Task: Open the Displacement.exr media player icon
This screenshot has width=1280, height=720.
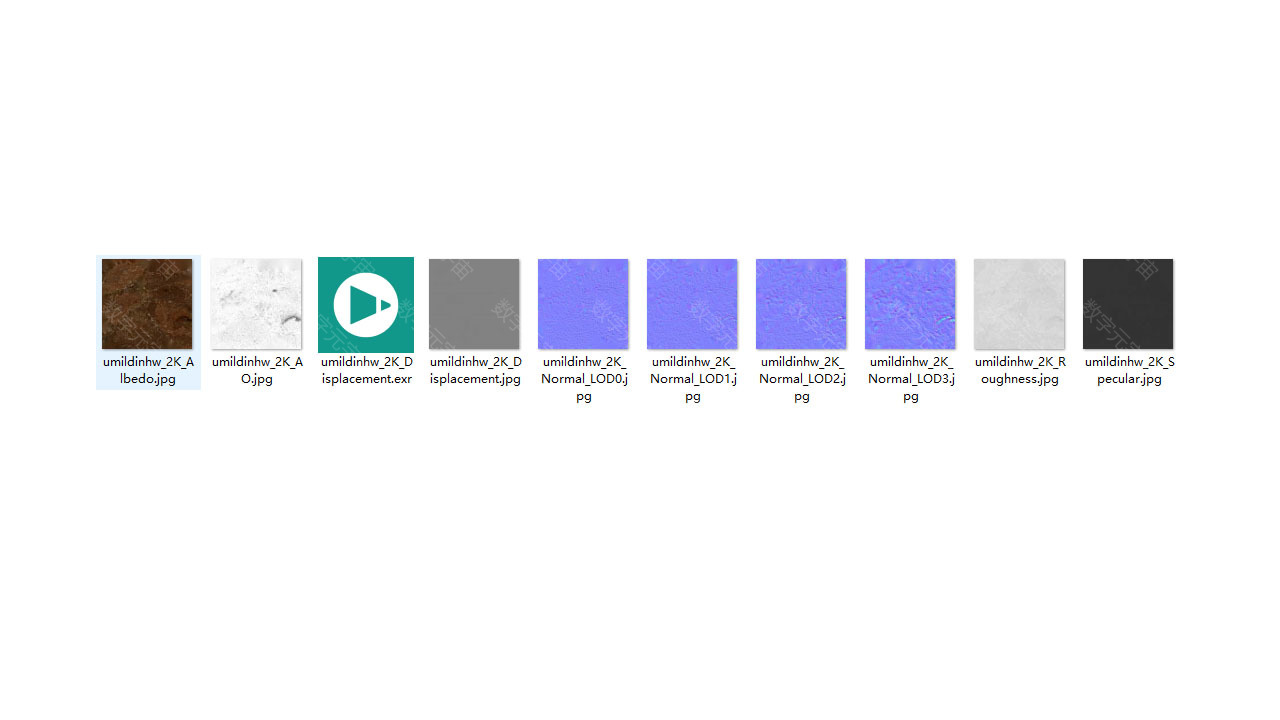Action: point(366,305)
